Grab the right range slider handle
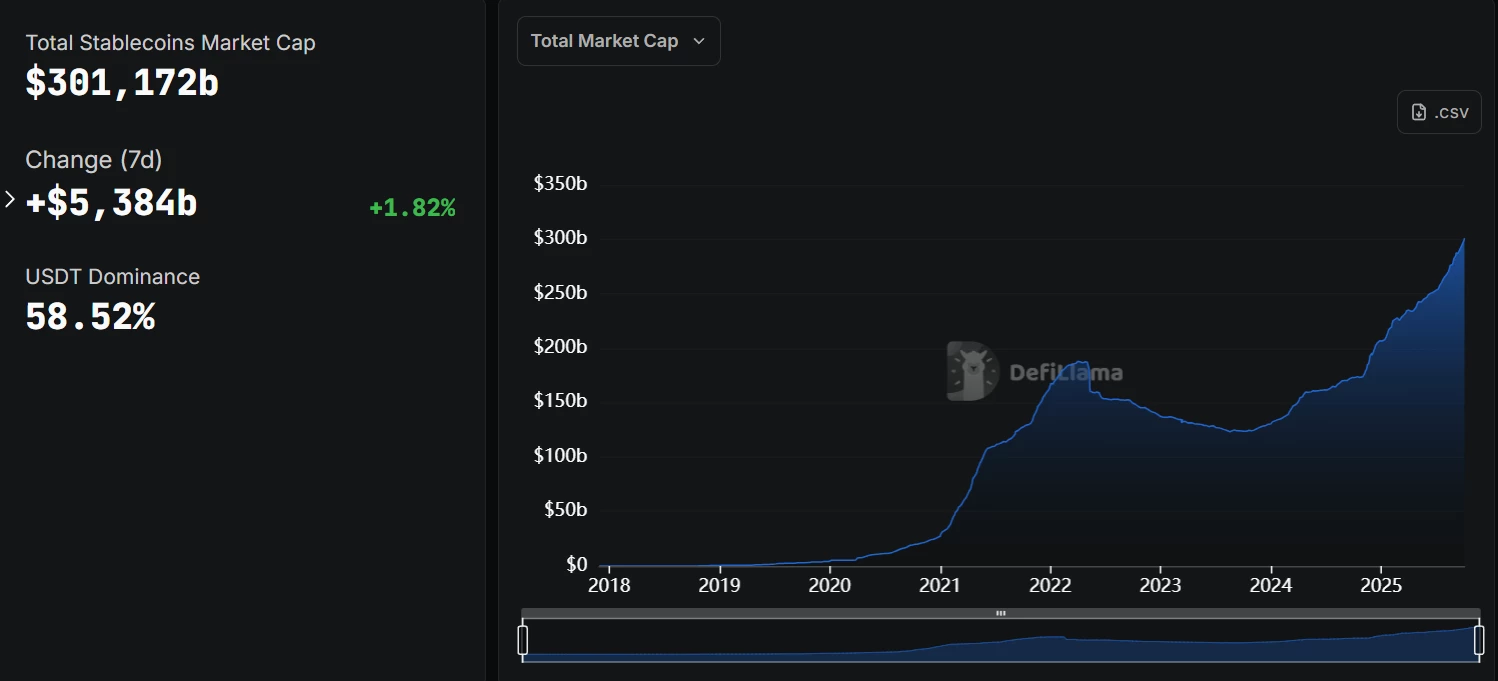Viewport: 1498px width, 681px height. (x=1479, y=640)
